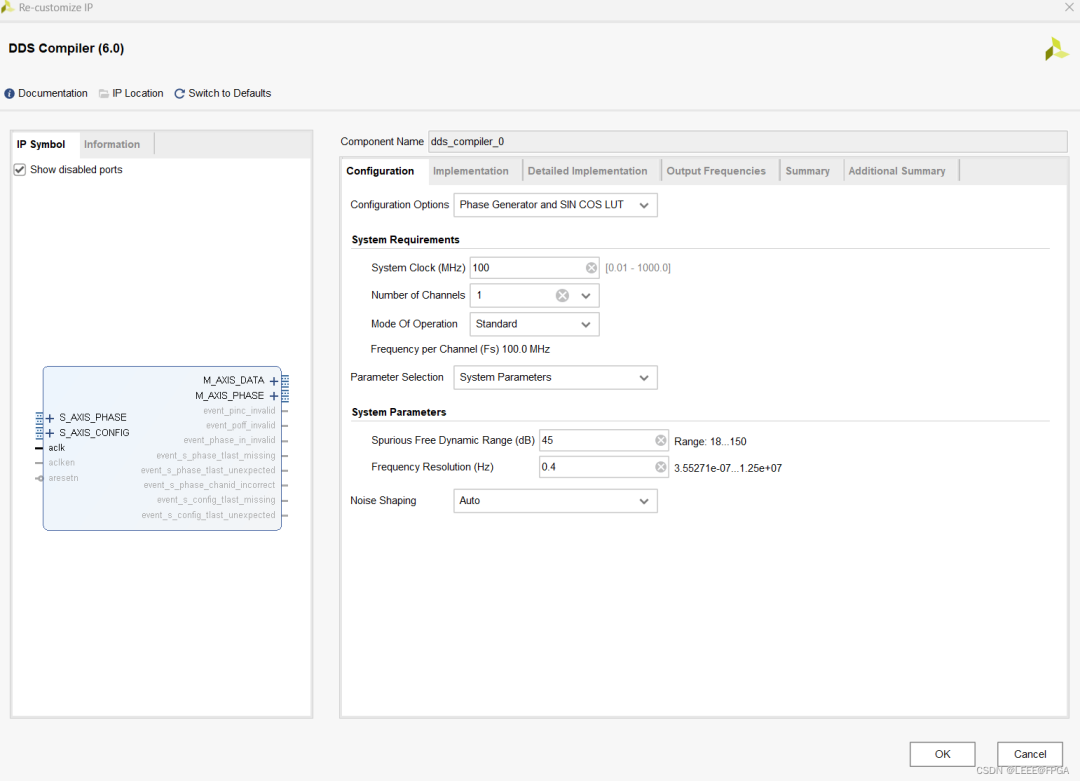Click the aresetn port label
Viewport: 1080px width, 781px height.
[63, 478]
